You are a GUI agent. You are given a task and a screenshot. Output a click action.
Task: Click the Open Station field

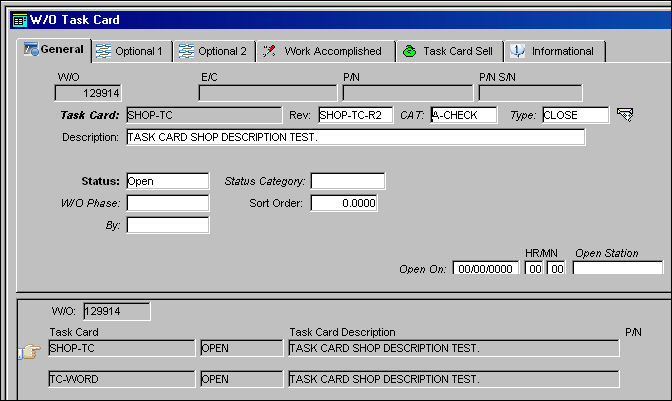coord(618,268)
